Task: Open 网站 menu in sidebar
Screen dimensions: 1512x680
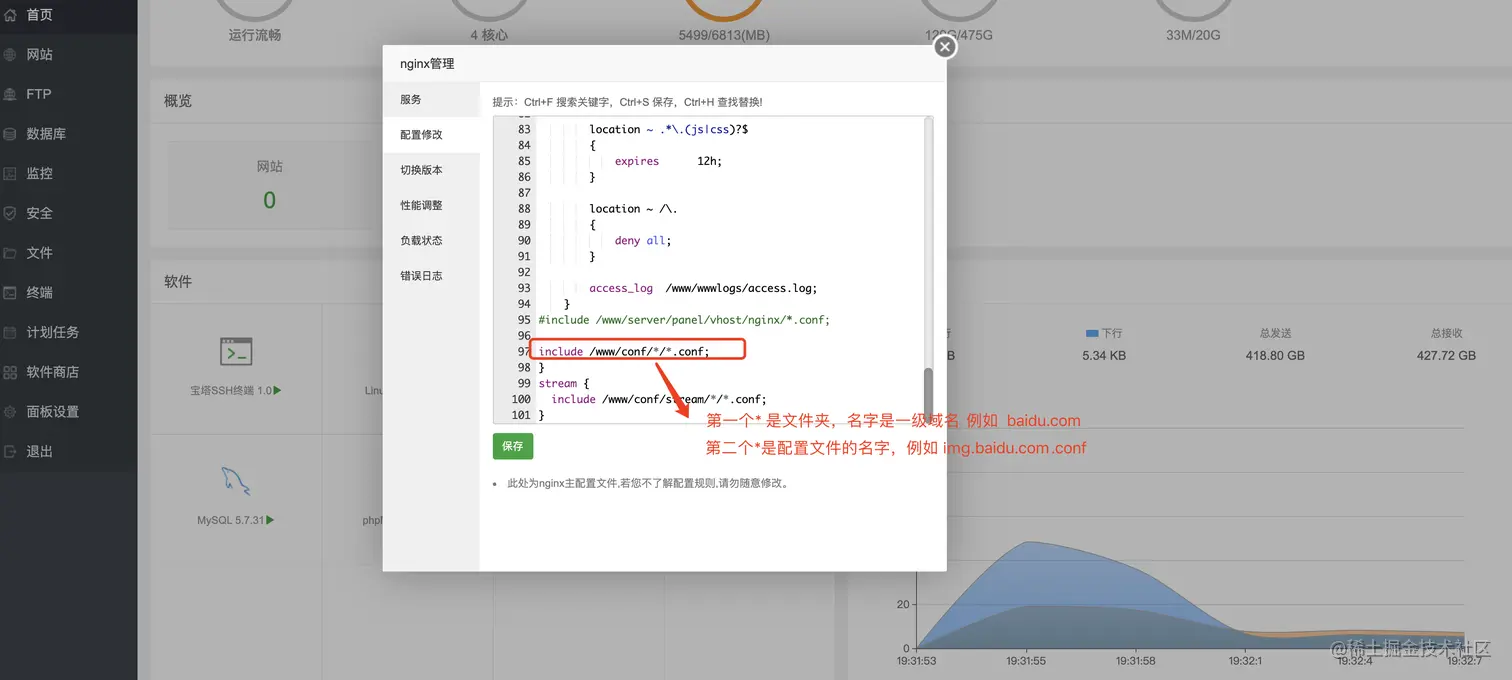Action: 40,55
